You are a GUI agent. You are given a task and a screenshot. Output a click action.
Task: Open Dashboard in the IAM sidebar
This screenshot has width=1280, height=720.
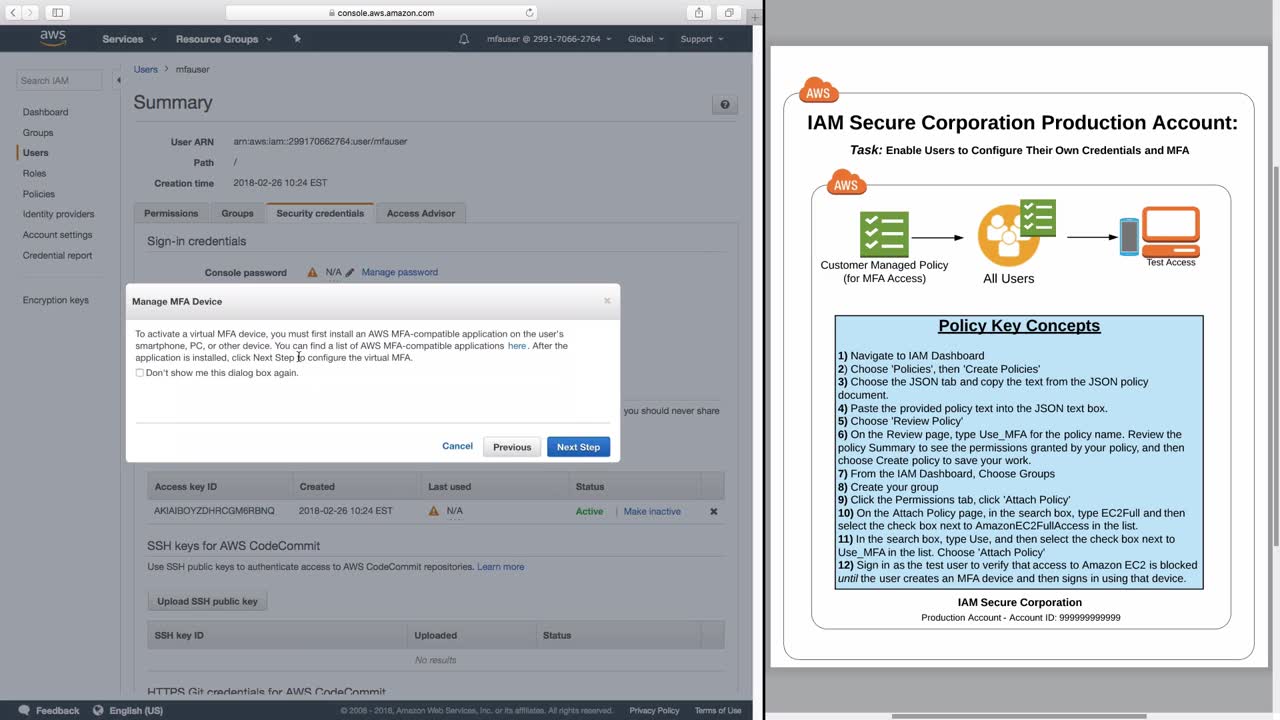pyautogui.click(x=46, y=112)
